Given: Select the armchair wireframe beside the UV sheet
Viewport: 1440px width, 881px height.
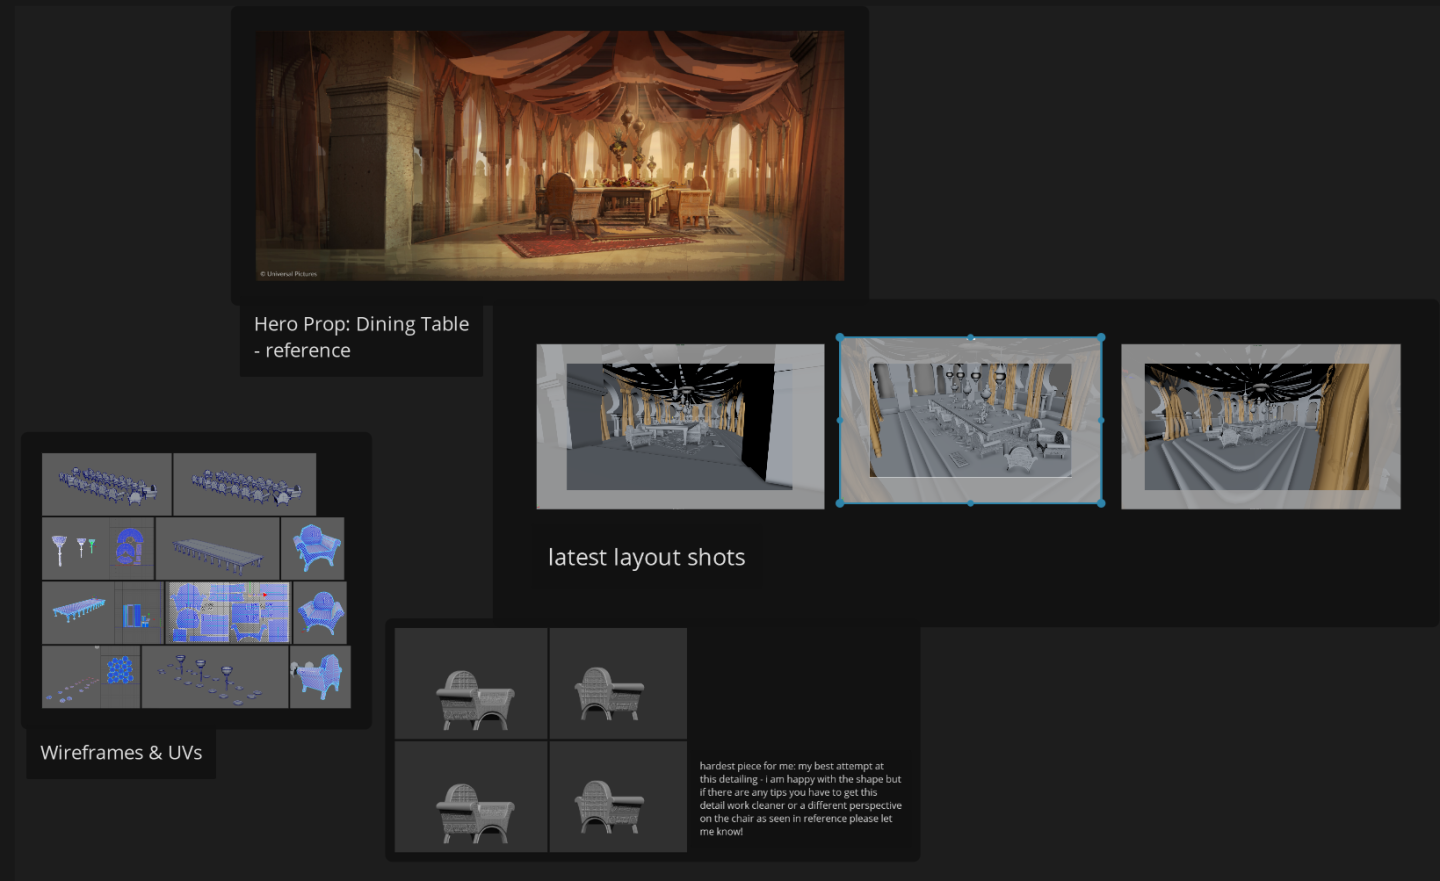Looking at the screenshot, I should tap(320, 612).
